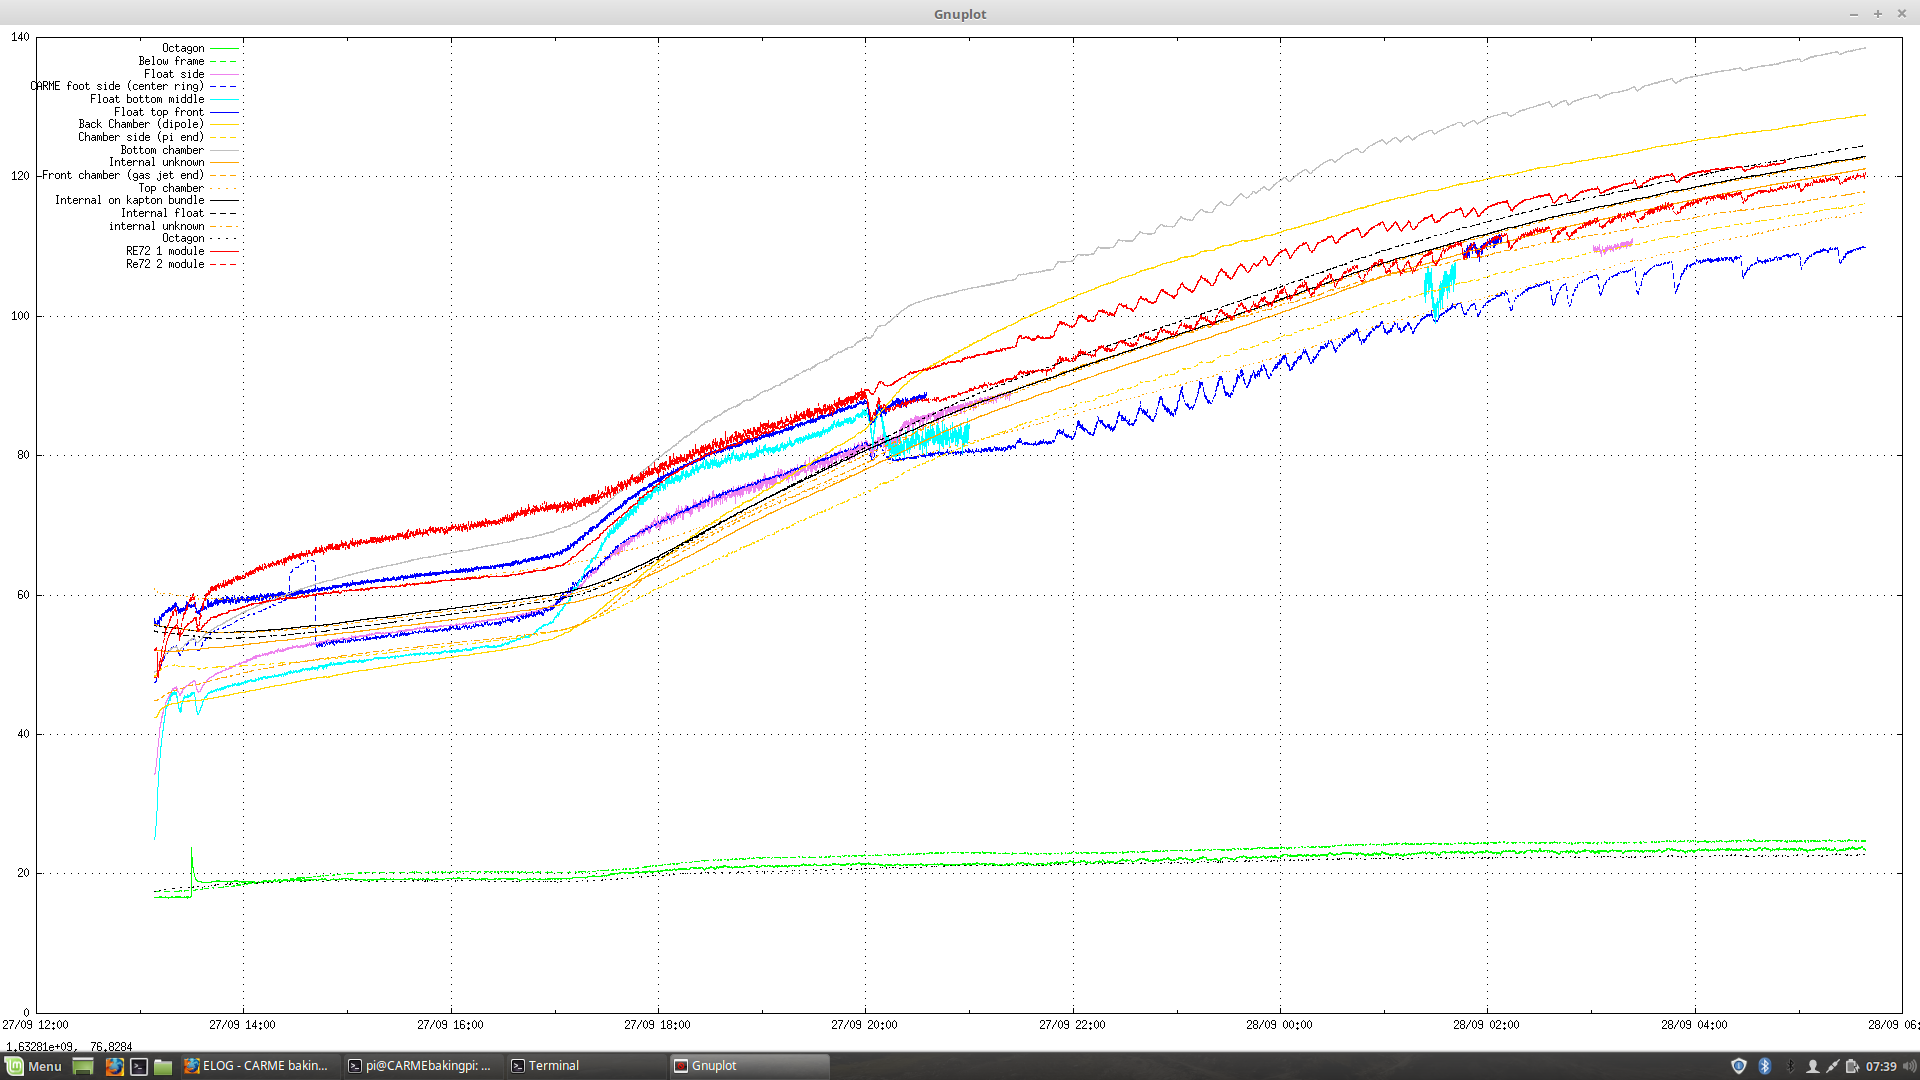Toggle 'Re72 2 module' legend curve
The image size is (1920, 1080).
tap(165, 264)
